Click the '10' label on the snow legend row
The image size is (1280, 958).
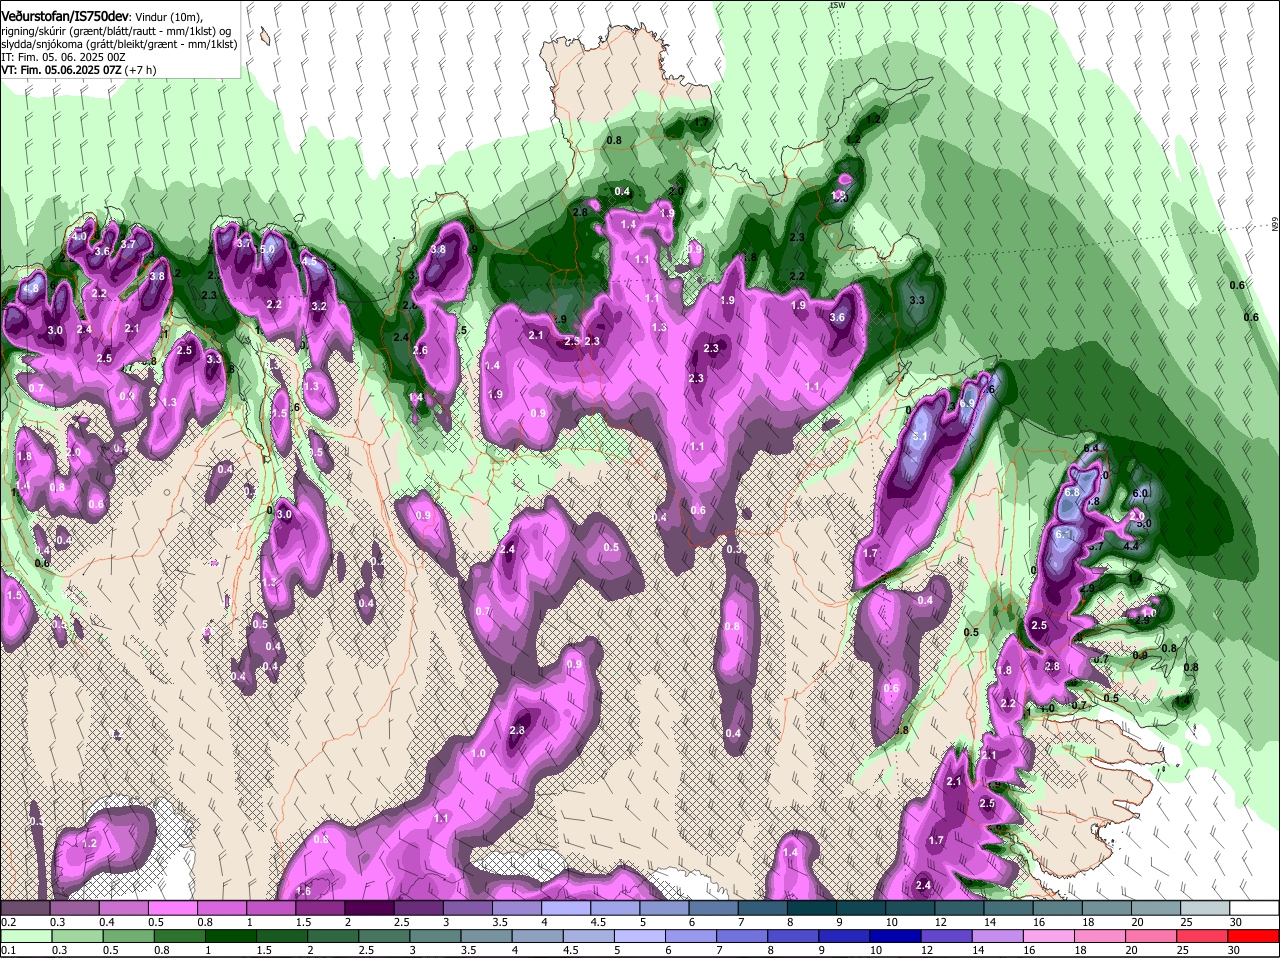click(891, 922)
